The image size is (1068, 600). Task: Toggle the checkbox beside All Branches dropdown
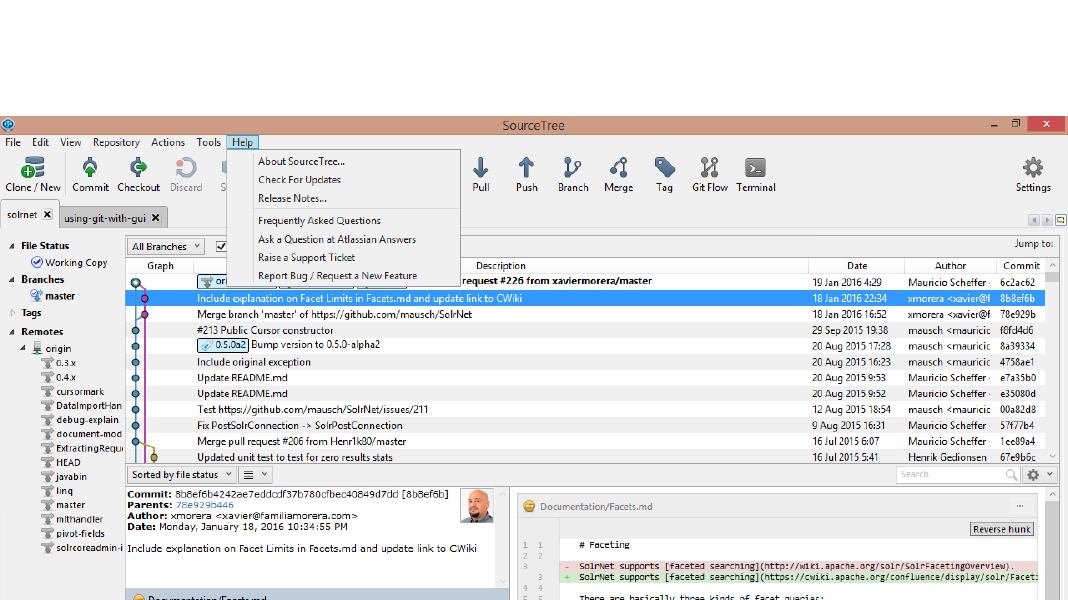pyautogui.click(x=221, y=246)
